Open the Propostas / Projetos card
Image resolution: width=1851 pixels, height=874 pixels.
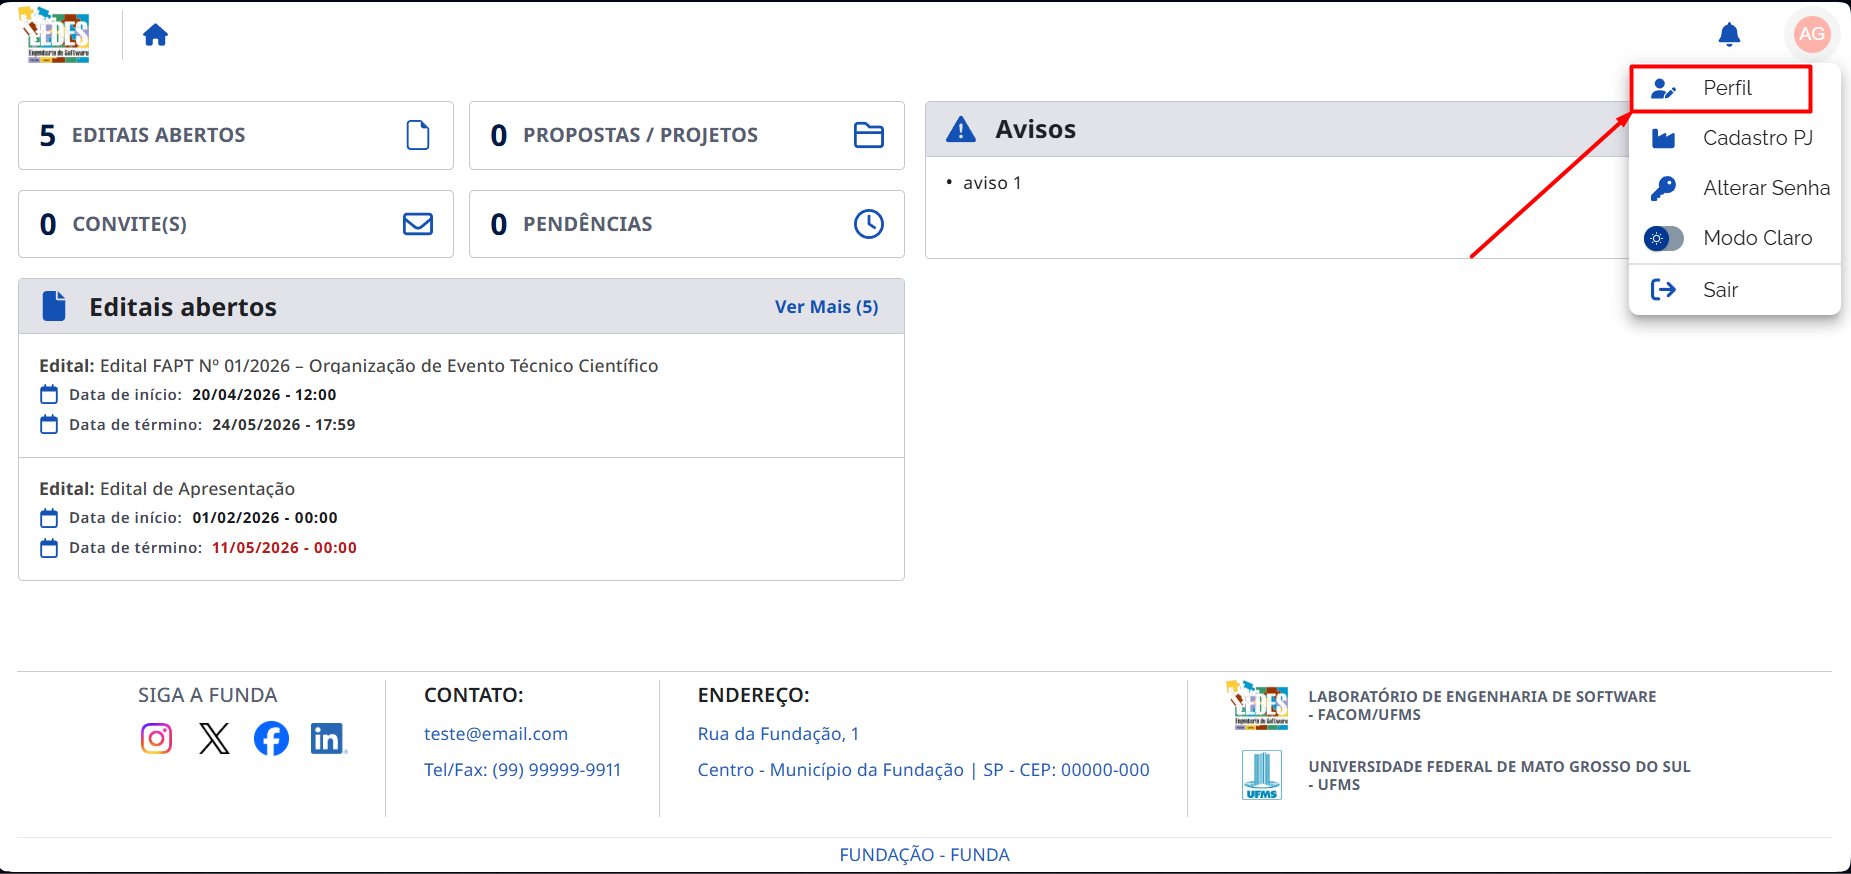[687, 135]
